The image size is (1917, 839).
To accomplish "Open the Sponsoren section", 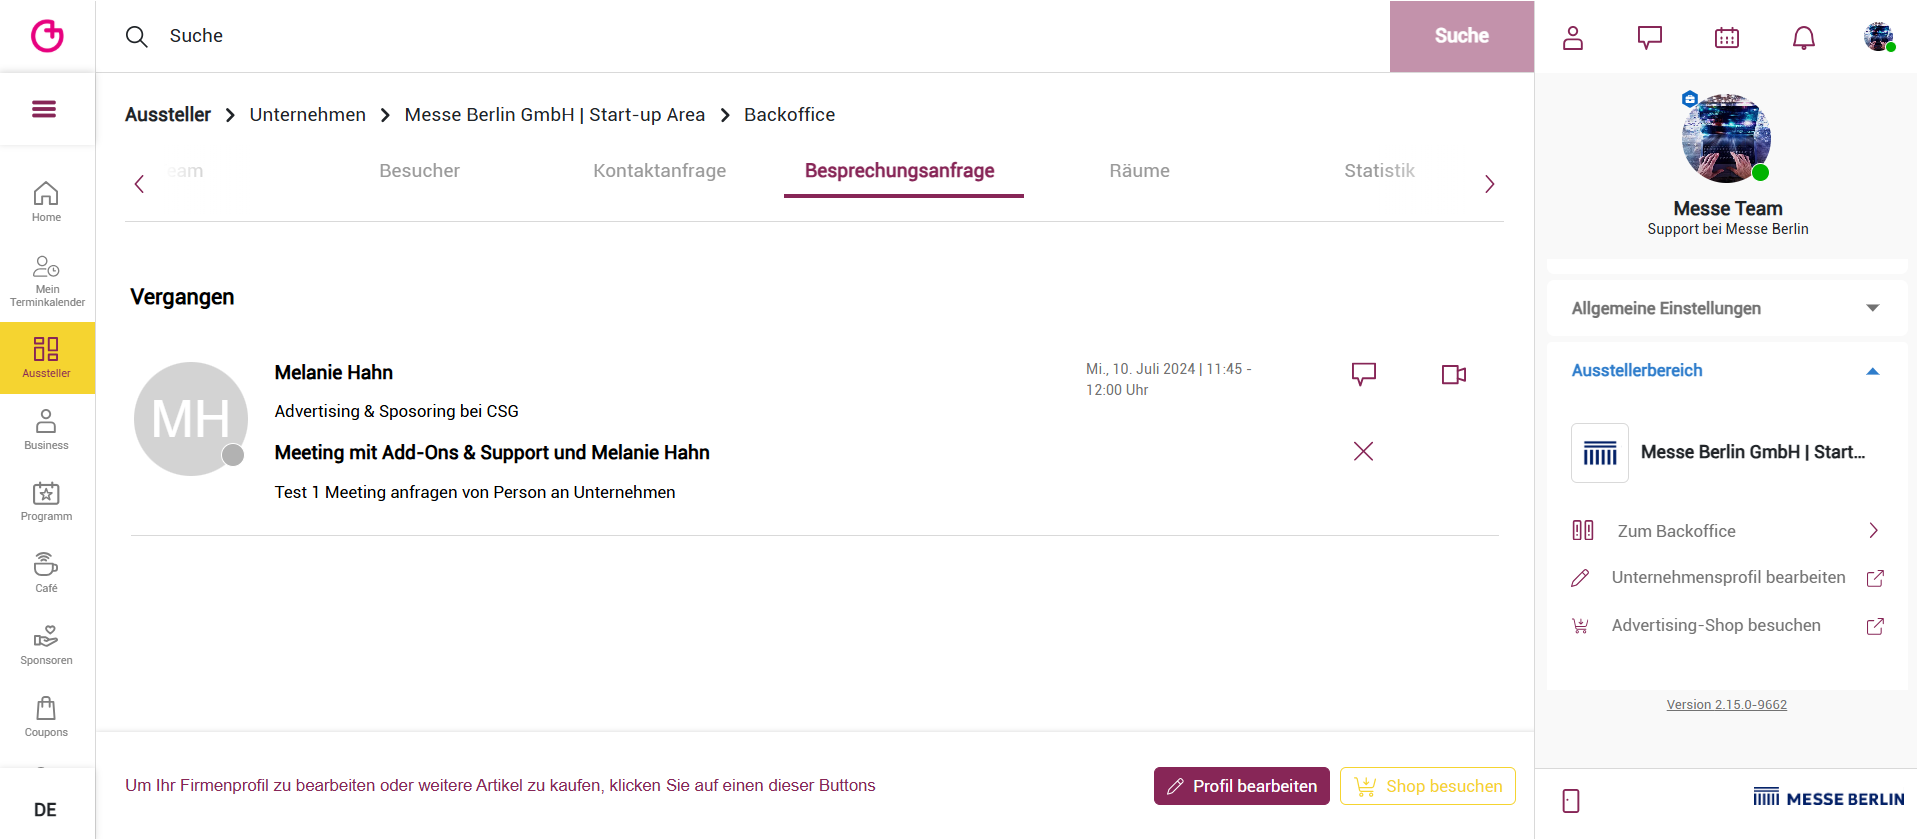I will coord(46,645).
